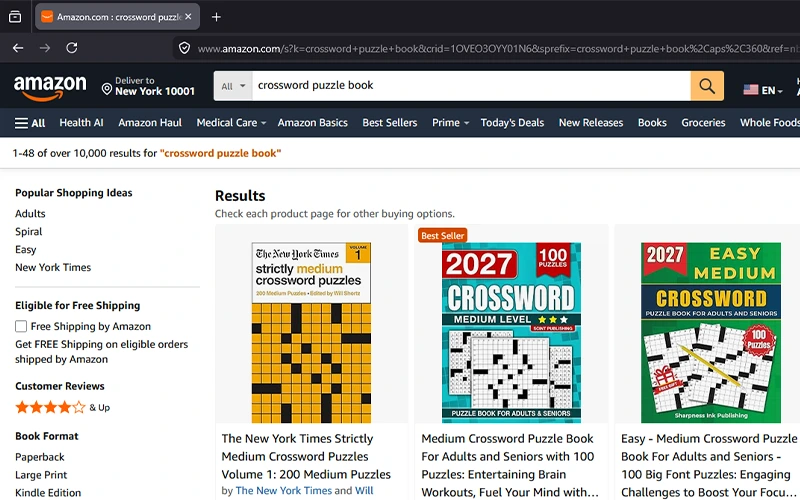
Task: Open Books in navigation bar
Action: pyautogui.click(x=652, y=123)
